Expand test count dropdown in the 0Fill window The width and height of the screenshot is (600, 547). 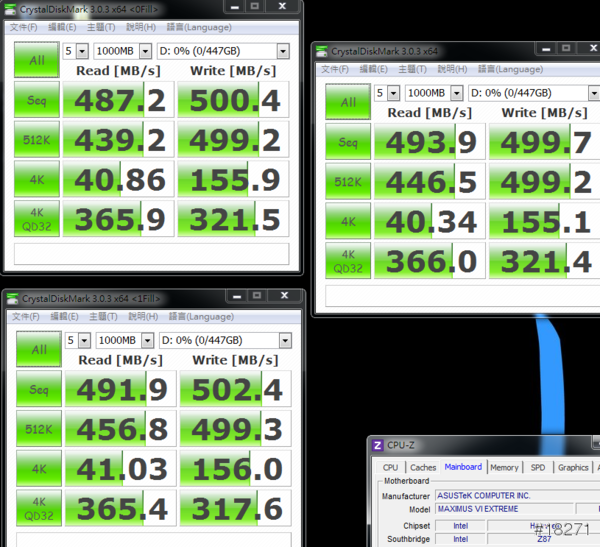click(x=82, y=51)
